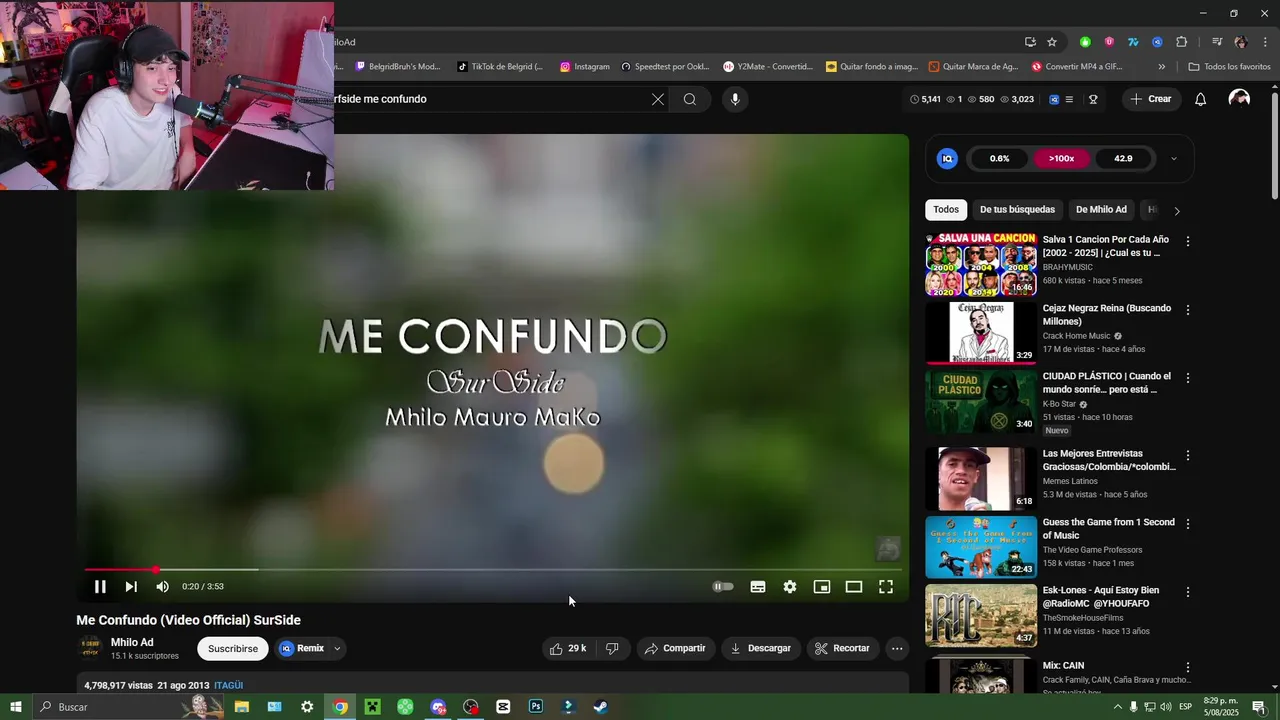Open Photoshop from the taskbar
The height and width of the screenshot is (720, 1280).
(536, 707)
